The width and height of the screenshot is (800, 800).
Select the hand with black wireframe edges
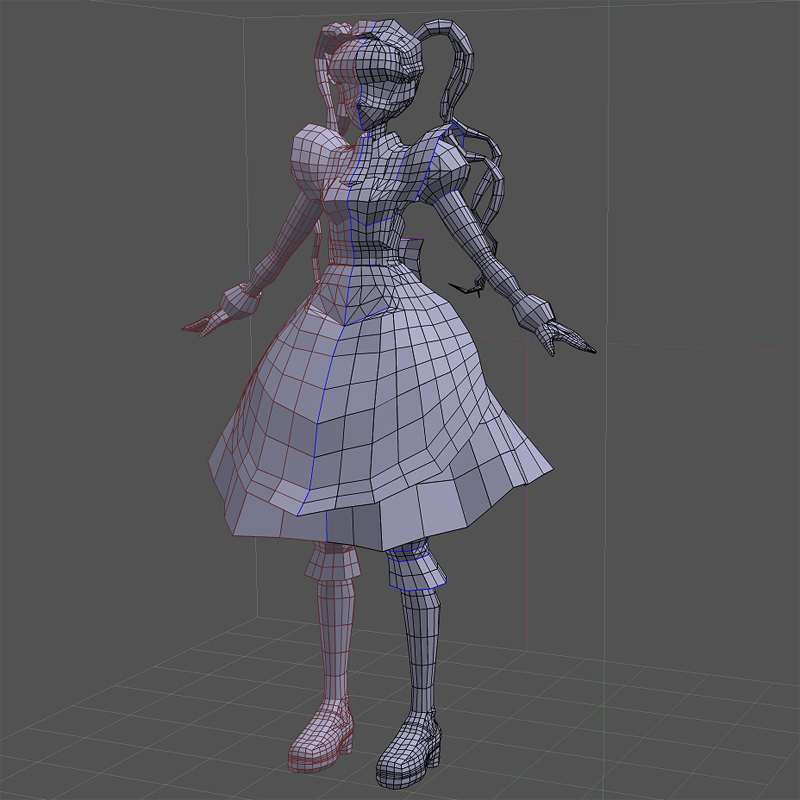click(x=565, y=338)
